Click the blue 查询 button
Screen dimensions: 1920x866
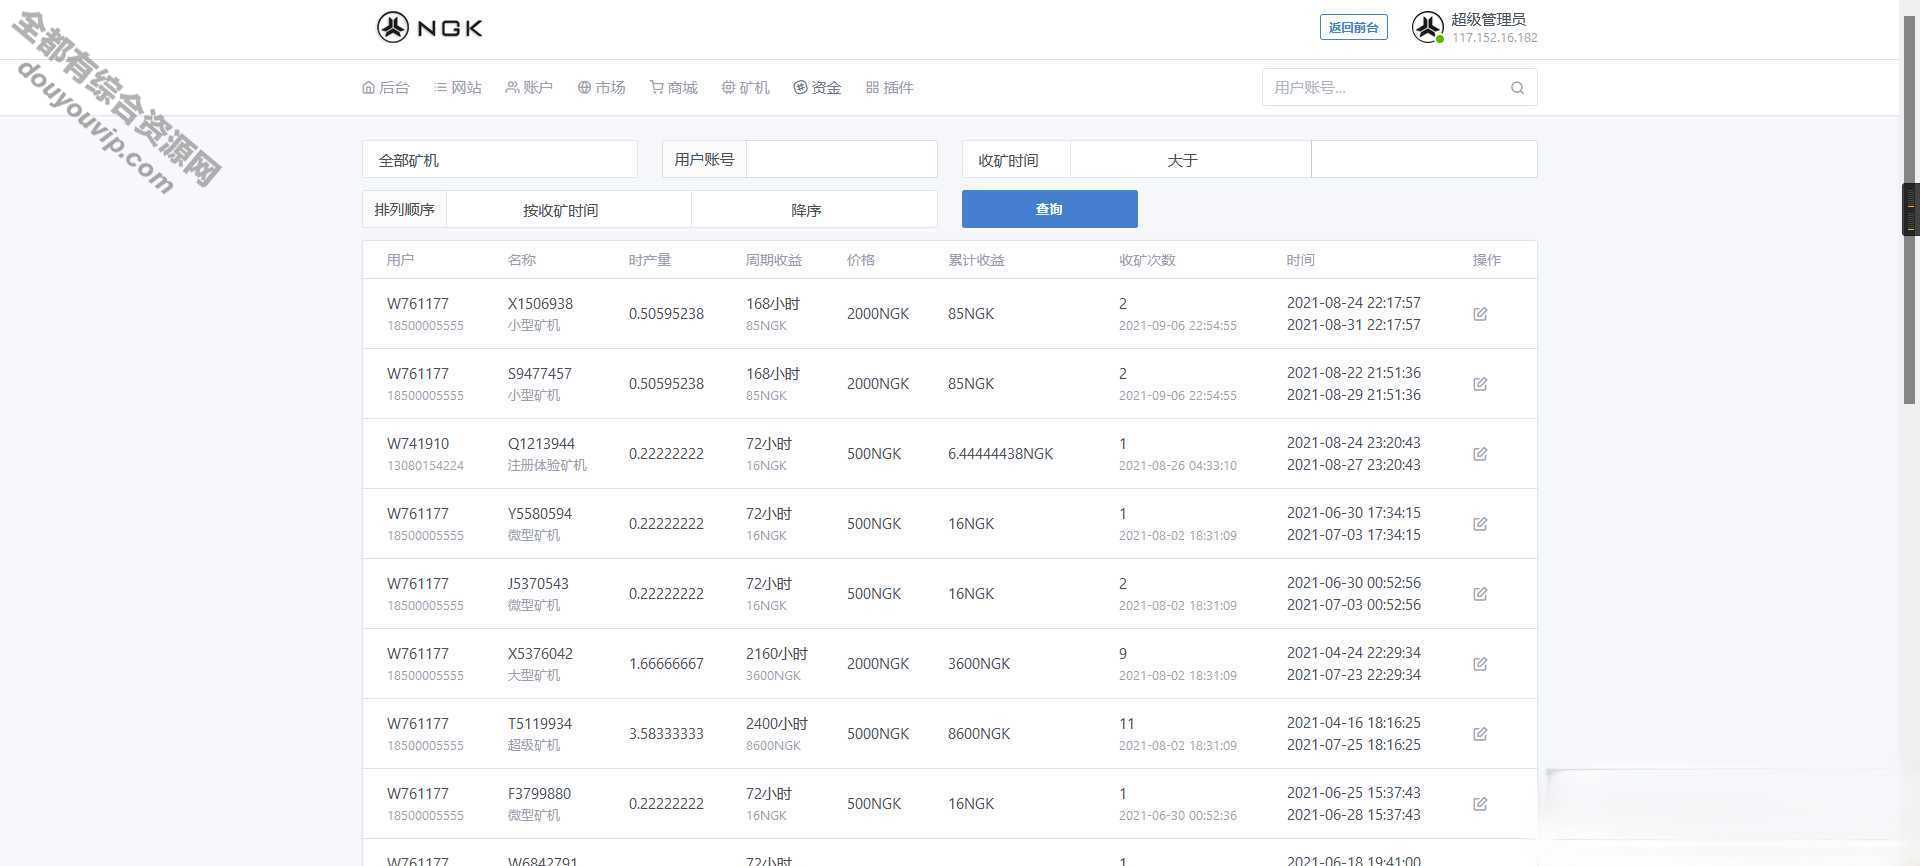tap(1049, 209)
